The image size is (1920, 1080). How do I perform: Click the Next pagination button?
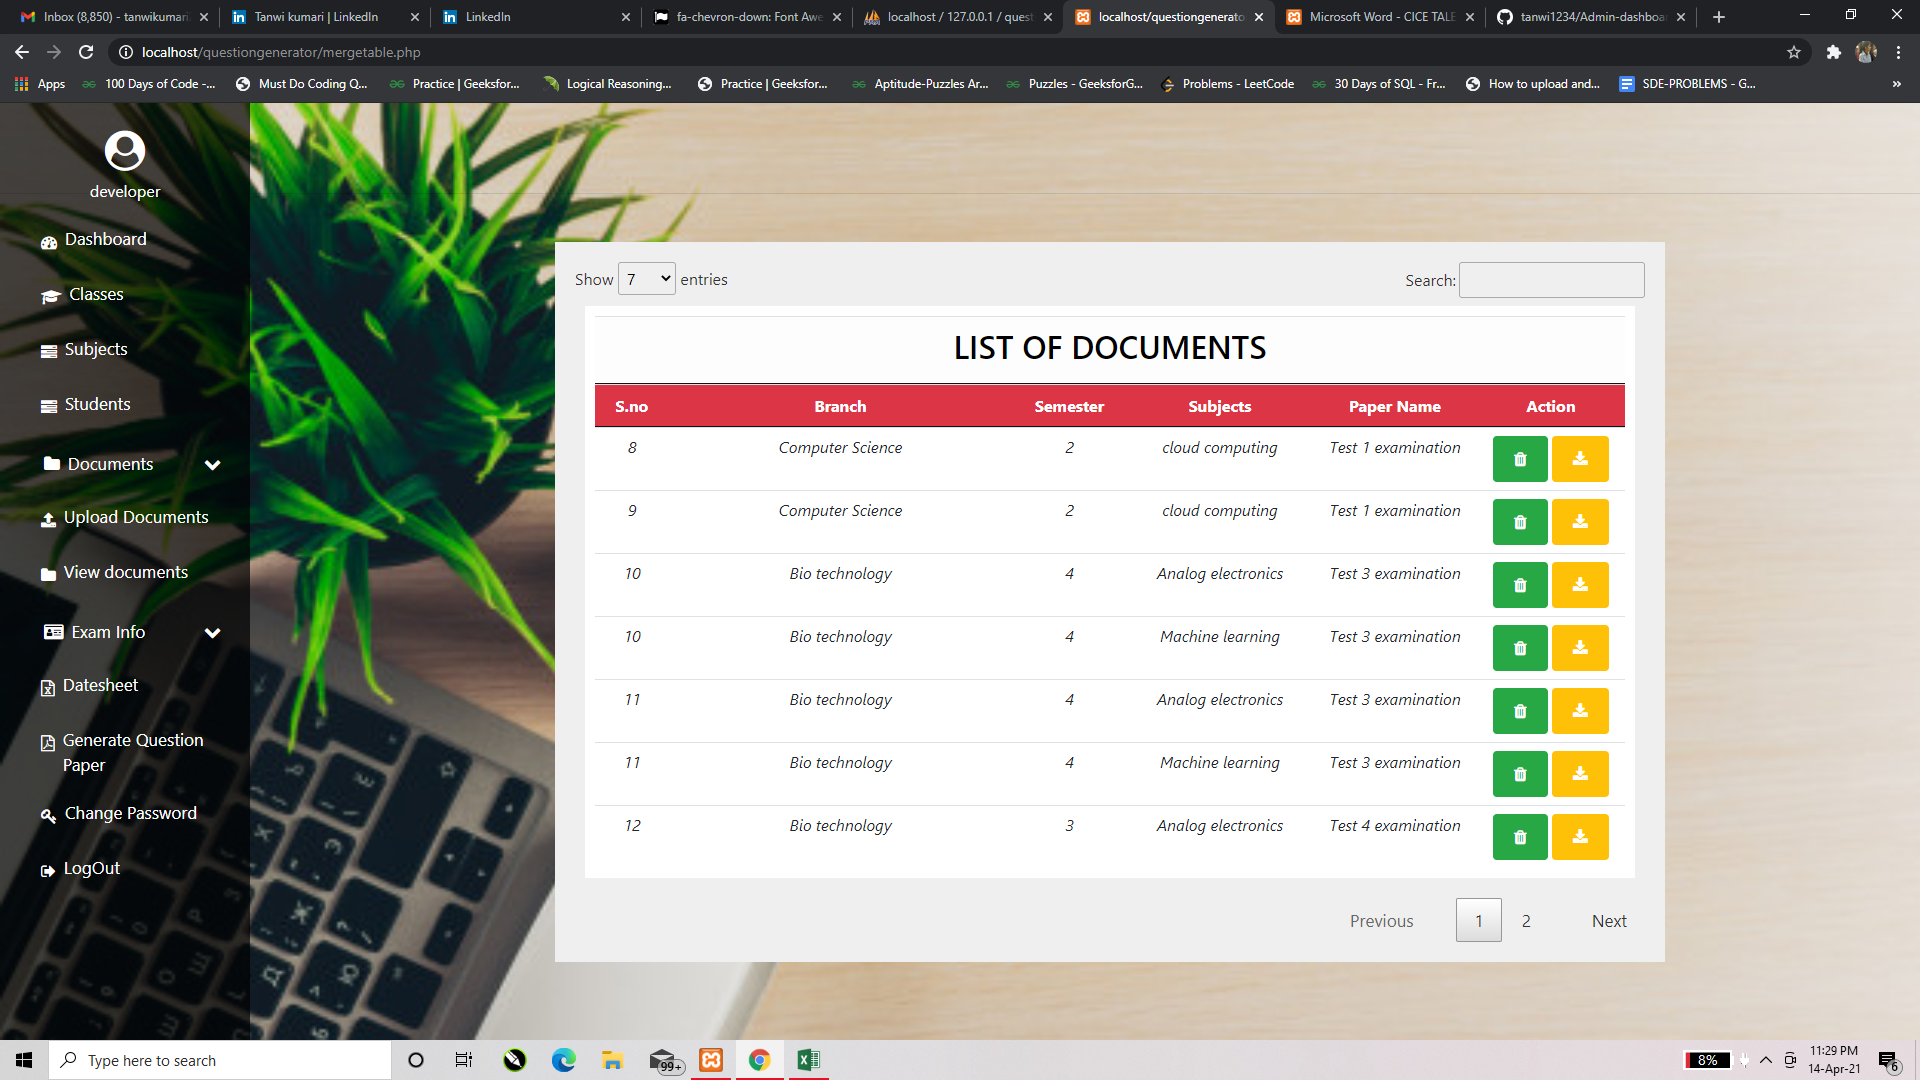pos(1609,921)
